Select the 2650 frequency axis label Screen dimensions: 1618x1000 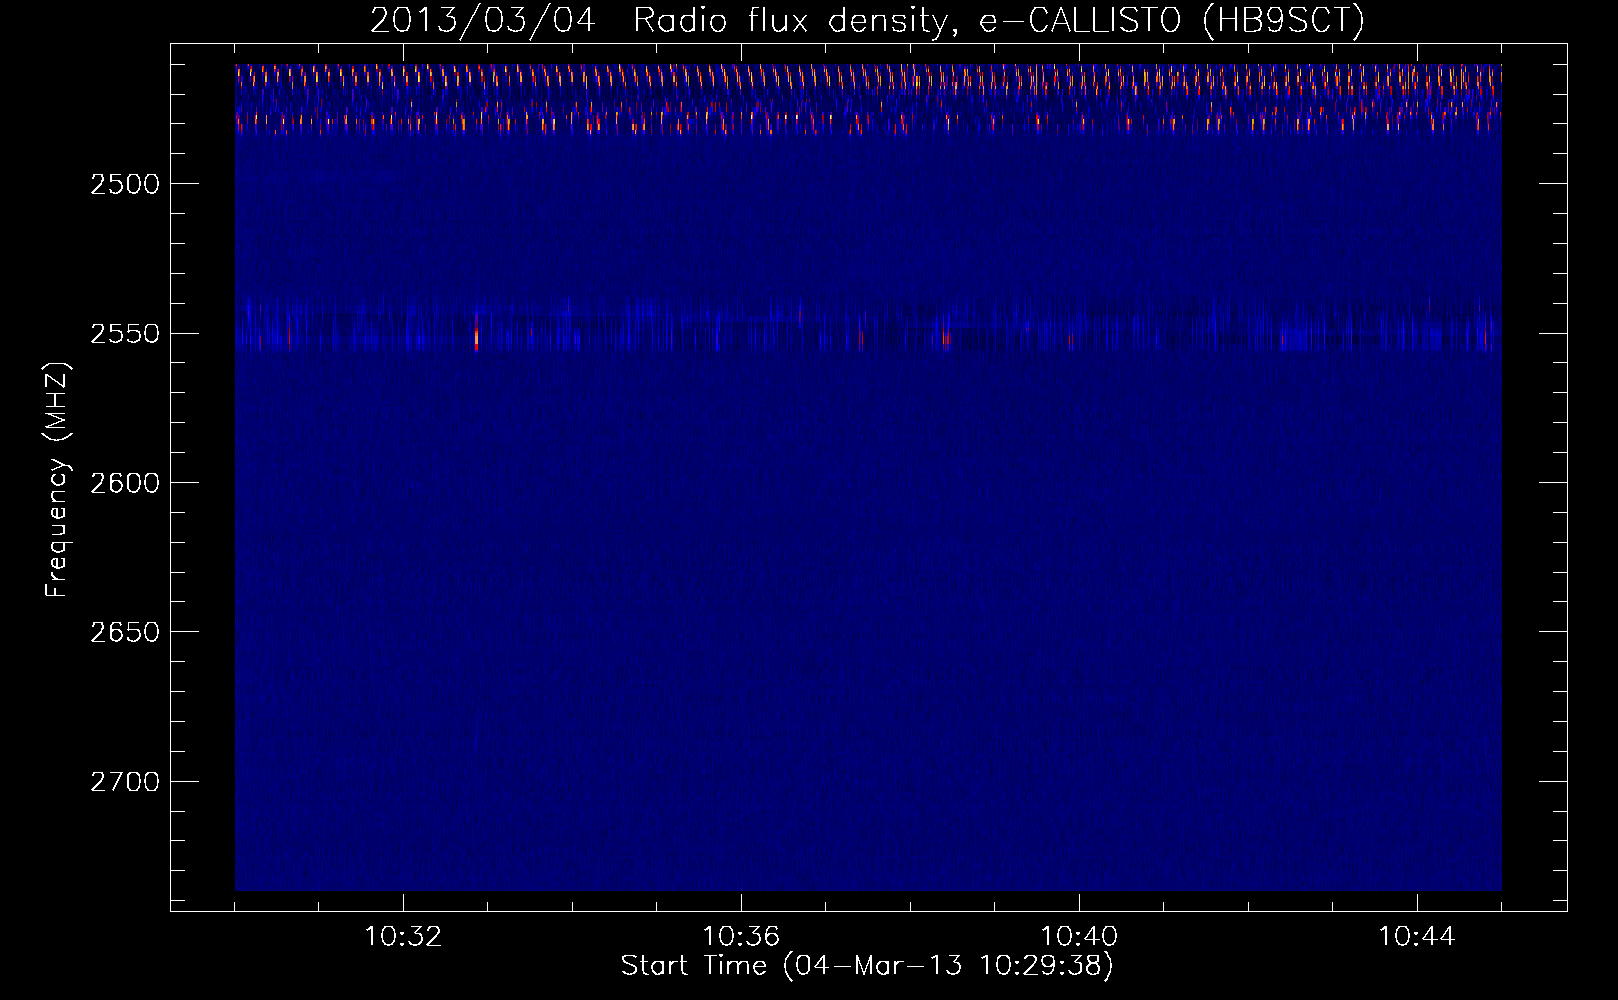pyautogui.click(x=125, y=632)
